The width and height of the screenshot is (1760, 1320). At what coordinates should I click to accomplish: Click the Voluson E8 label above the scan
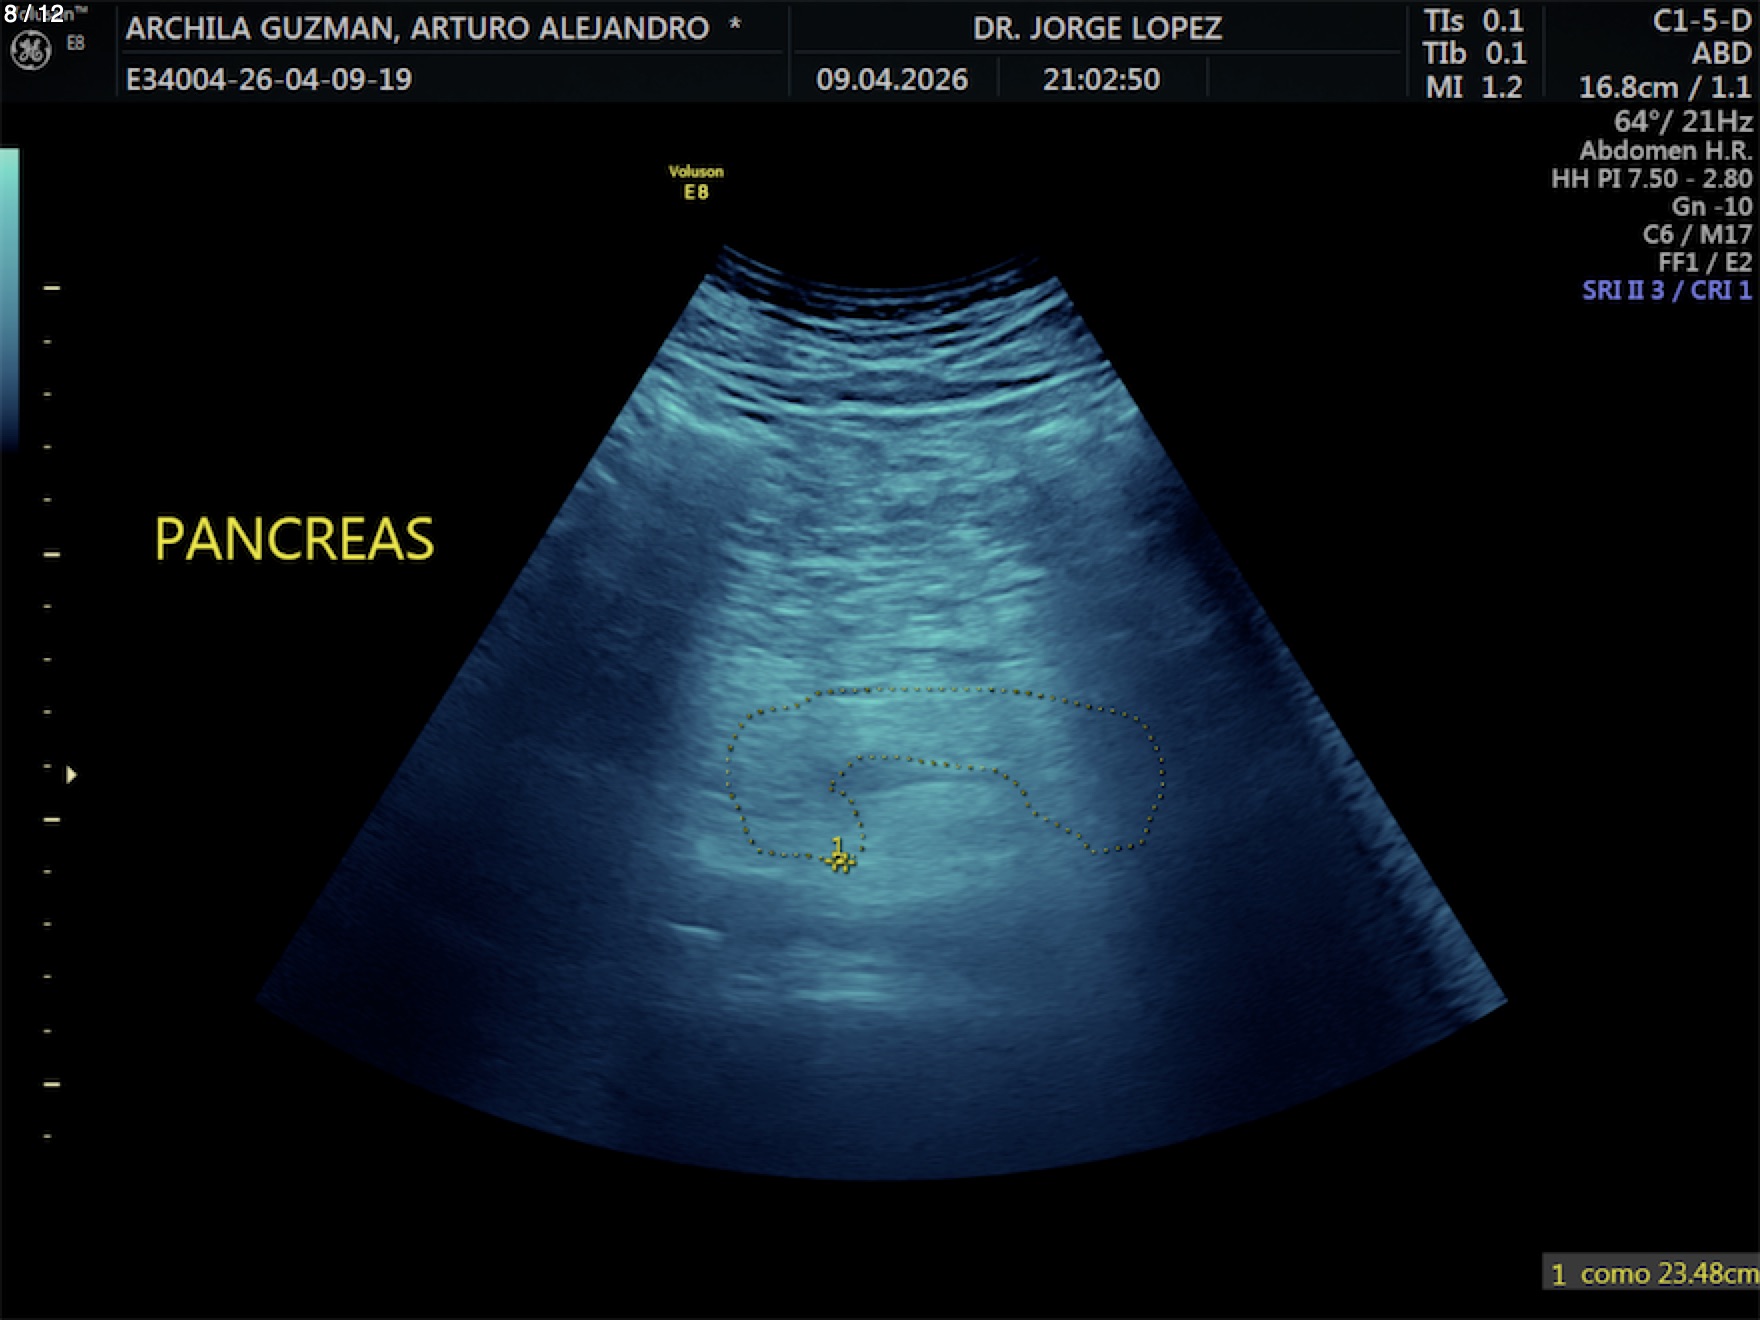click(x=696, y=182)
